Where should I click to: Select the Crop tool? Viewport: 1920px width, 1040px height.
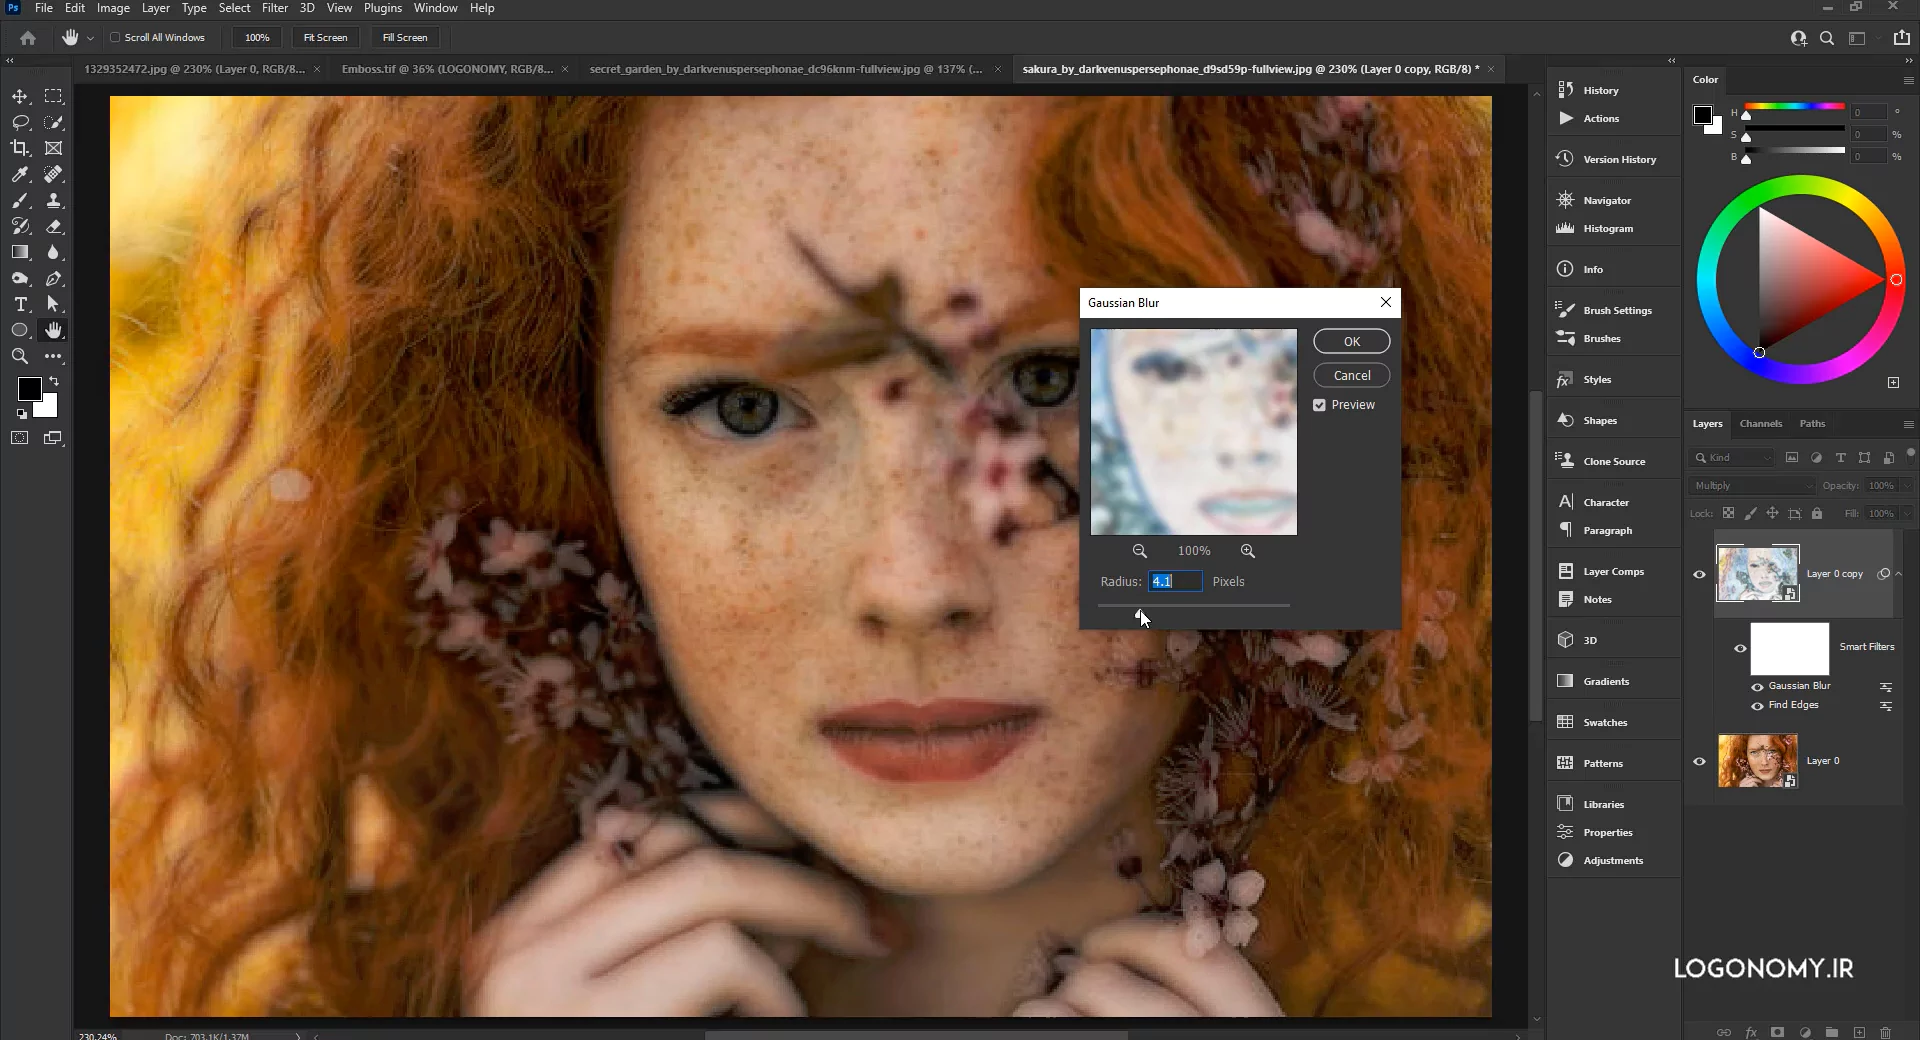coord(20,148)
